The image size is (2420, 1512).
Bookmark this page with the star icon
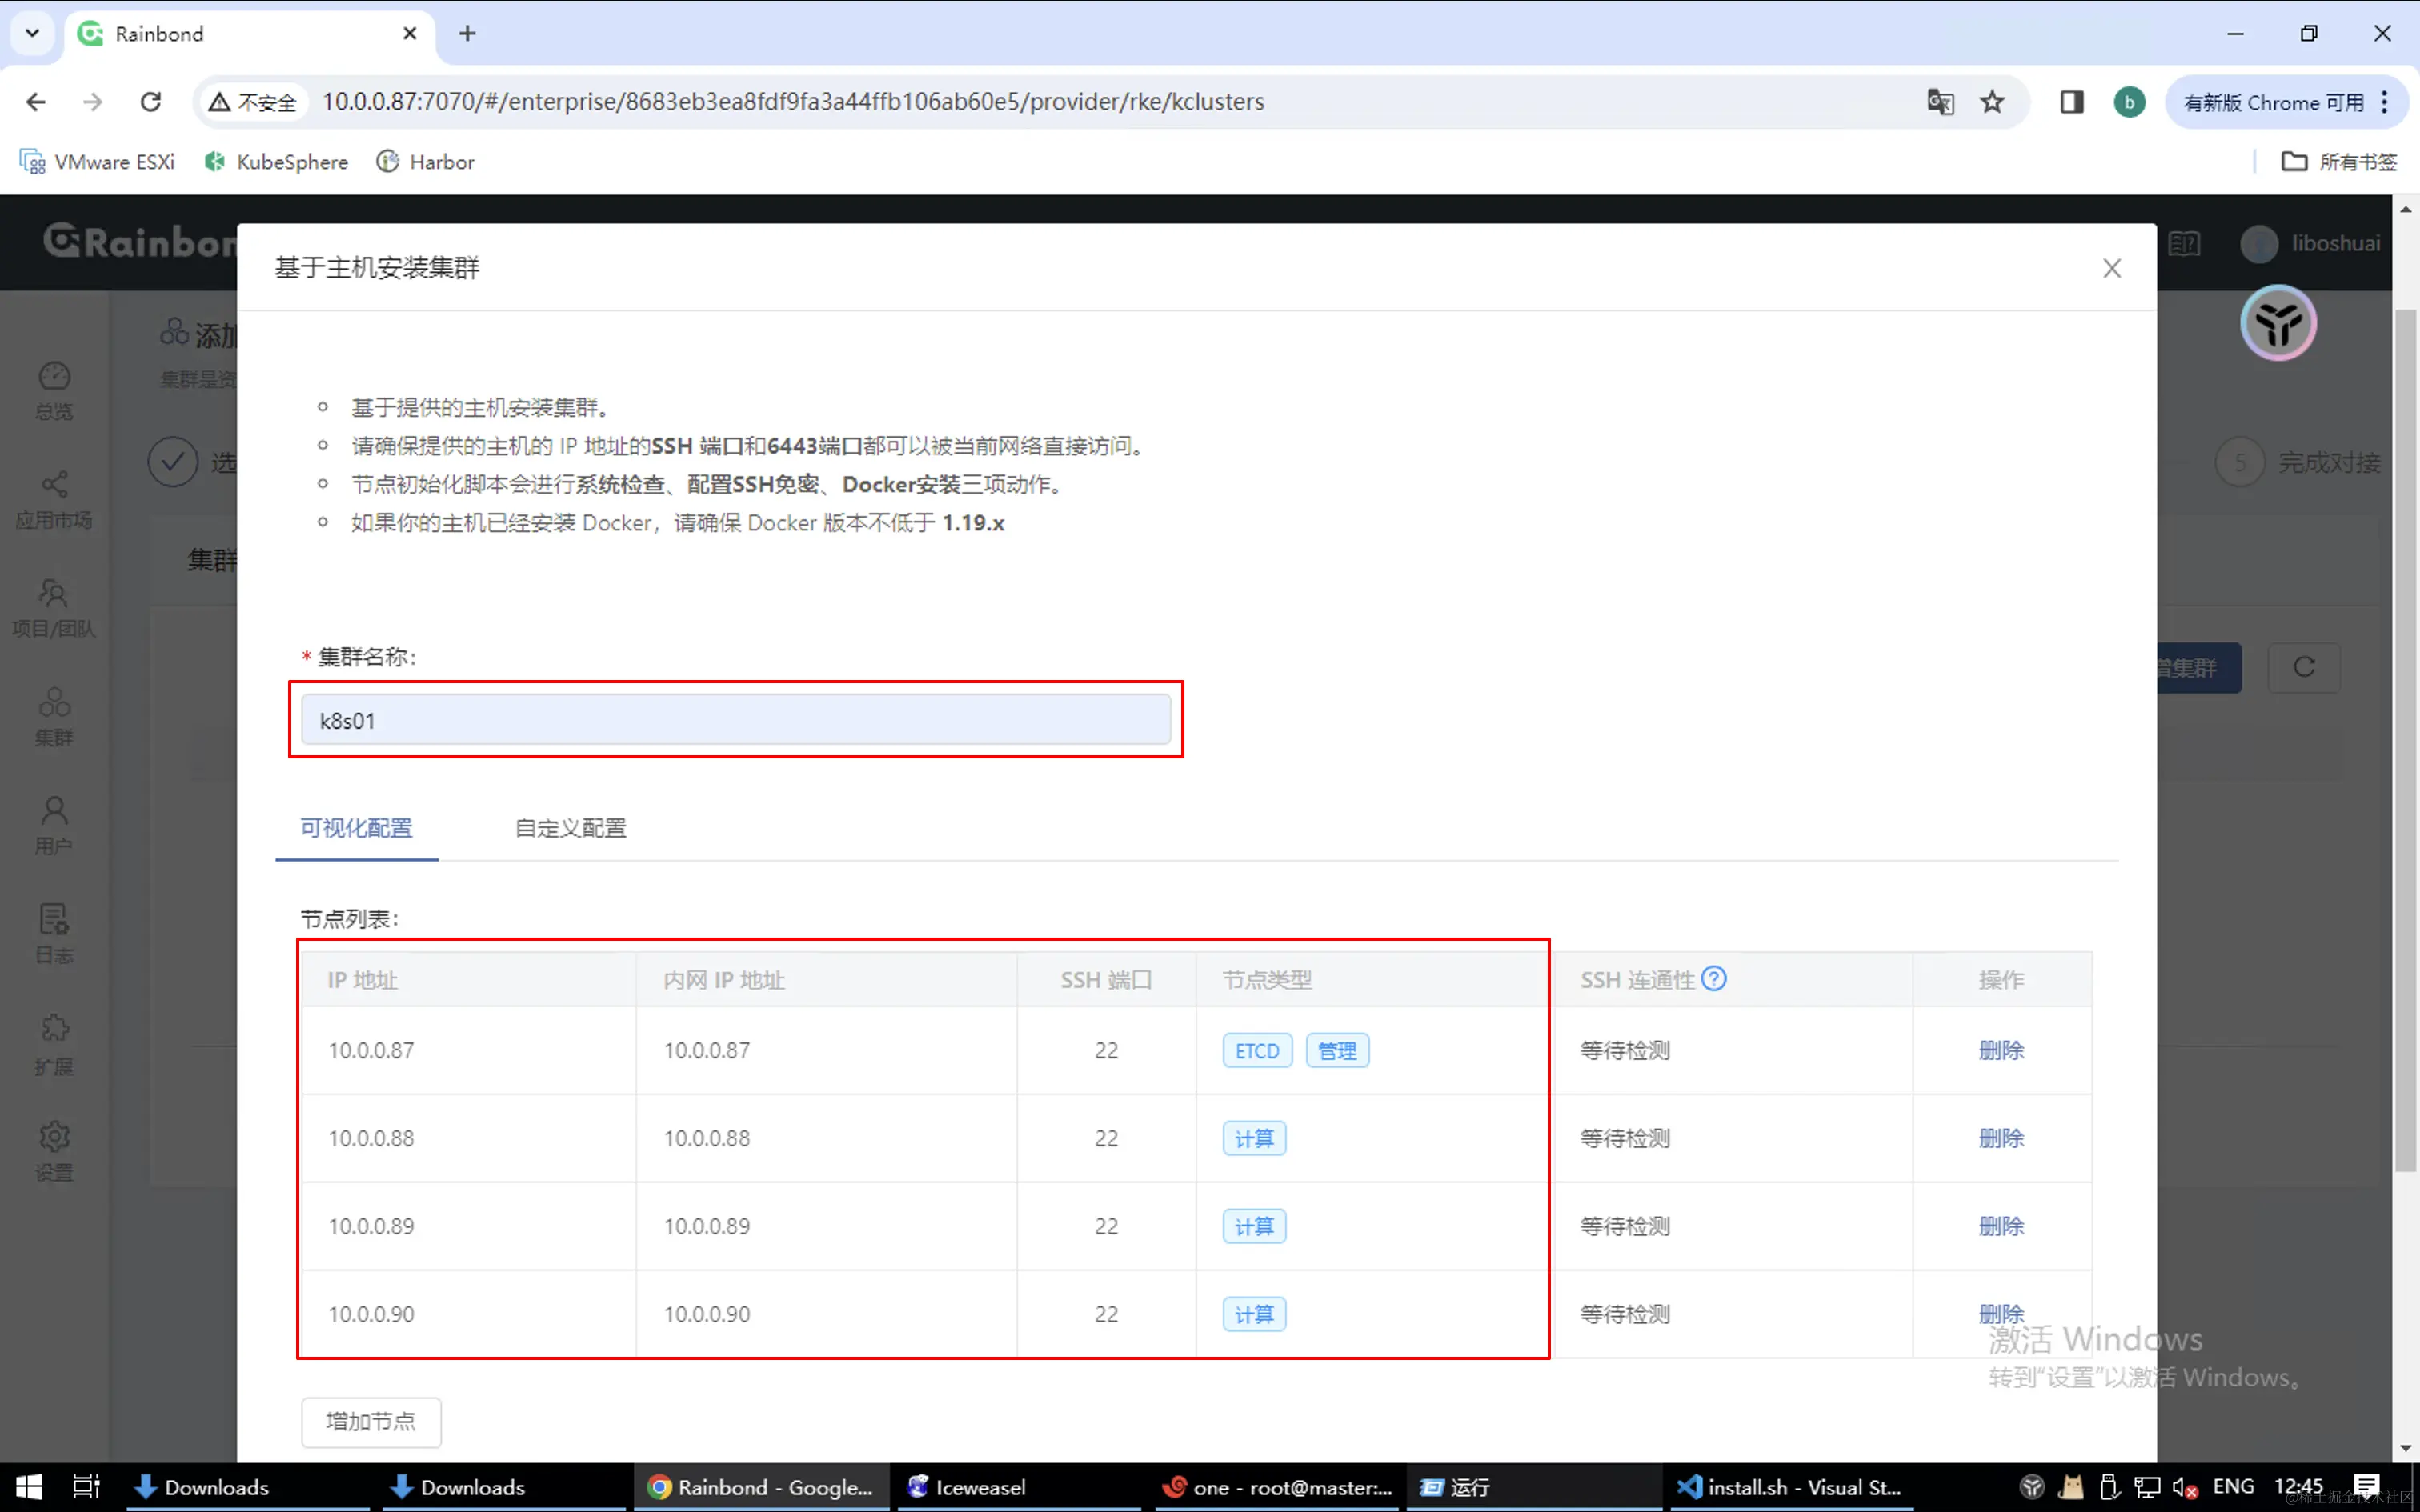pos(1992,102)
